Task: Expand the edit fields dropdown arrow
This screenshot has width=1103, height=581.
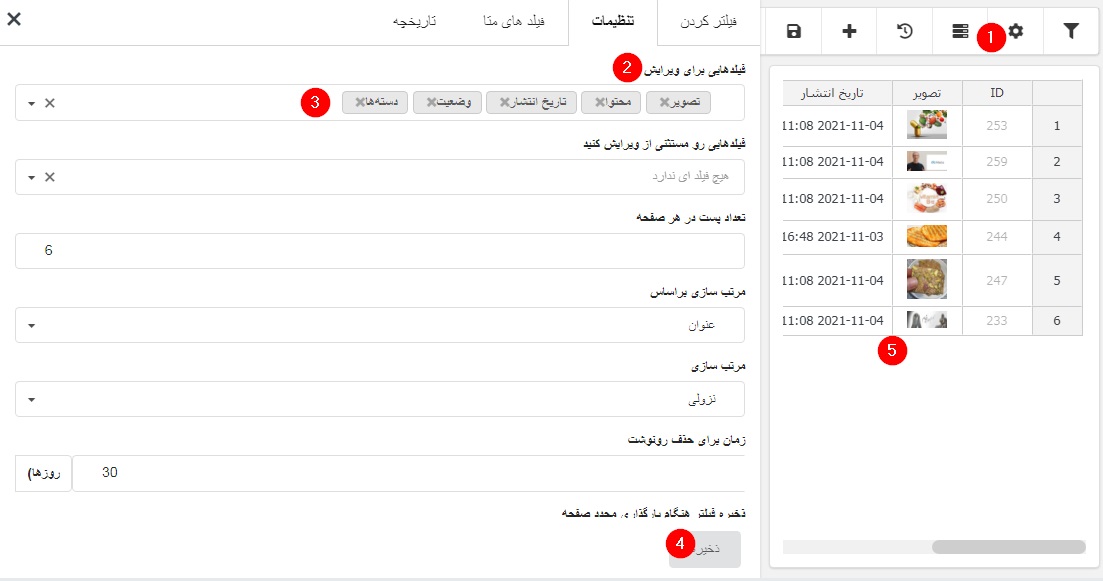Action: 31,103
